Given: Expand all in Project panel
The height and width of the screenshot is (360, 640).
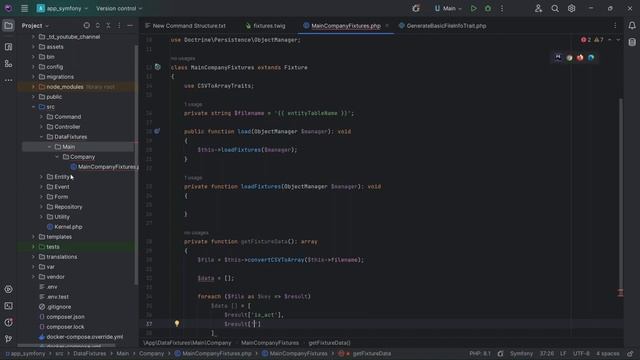Looking at the screenshot, I should 98,25.
